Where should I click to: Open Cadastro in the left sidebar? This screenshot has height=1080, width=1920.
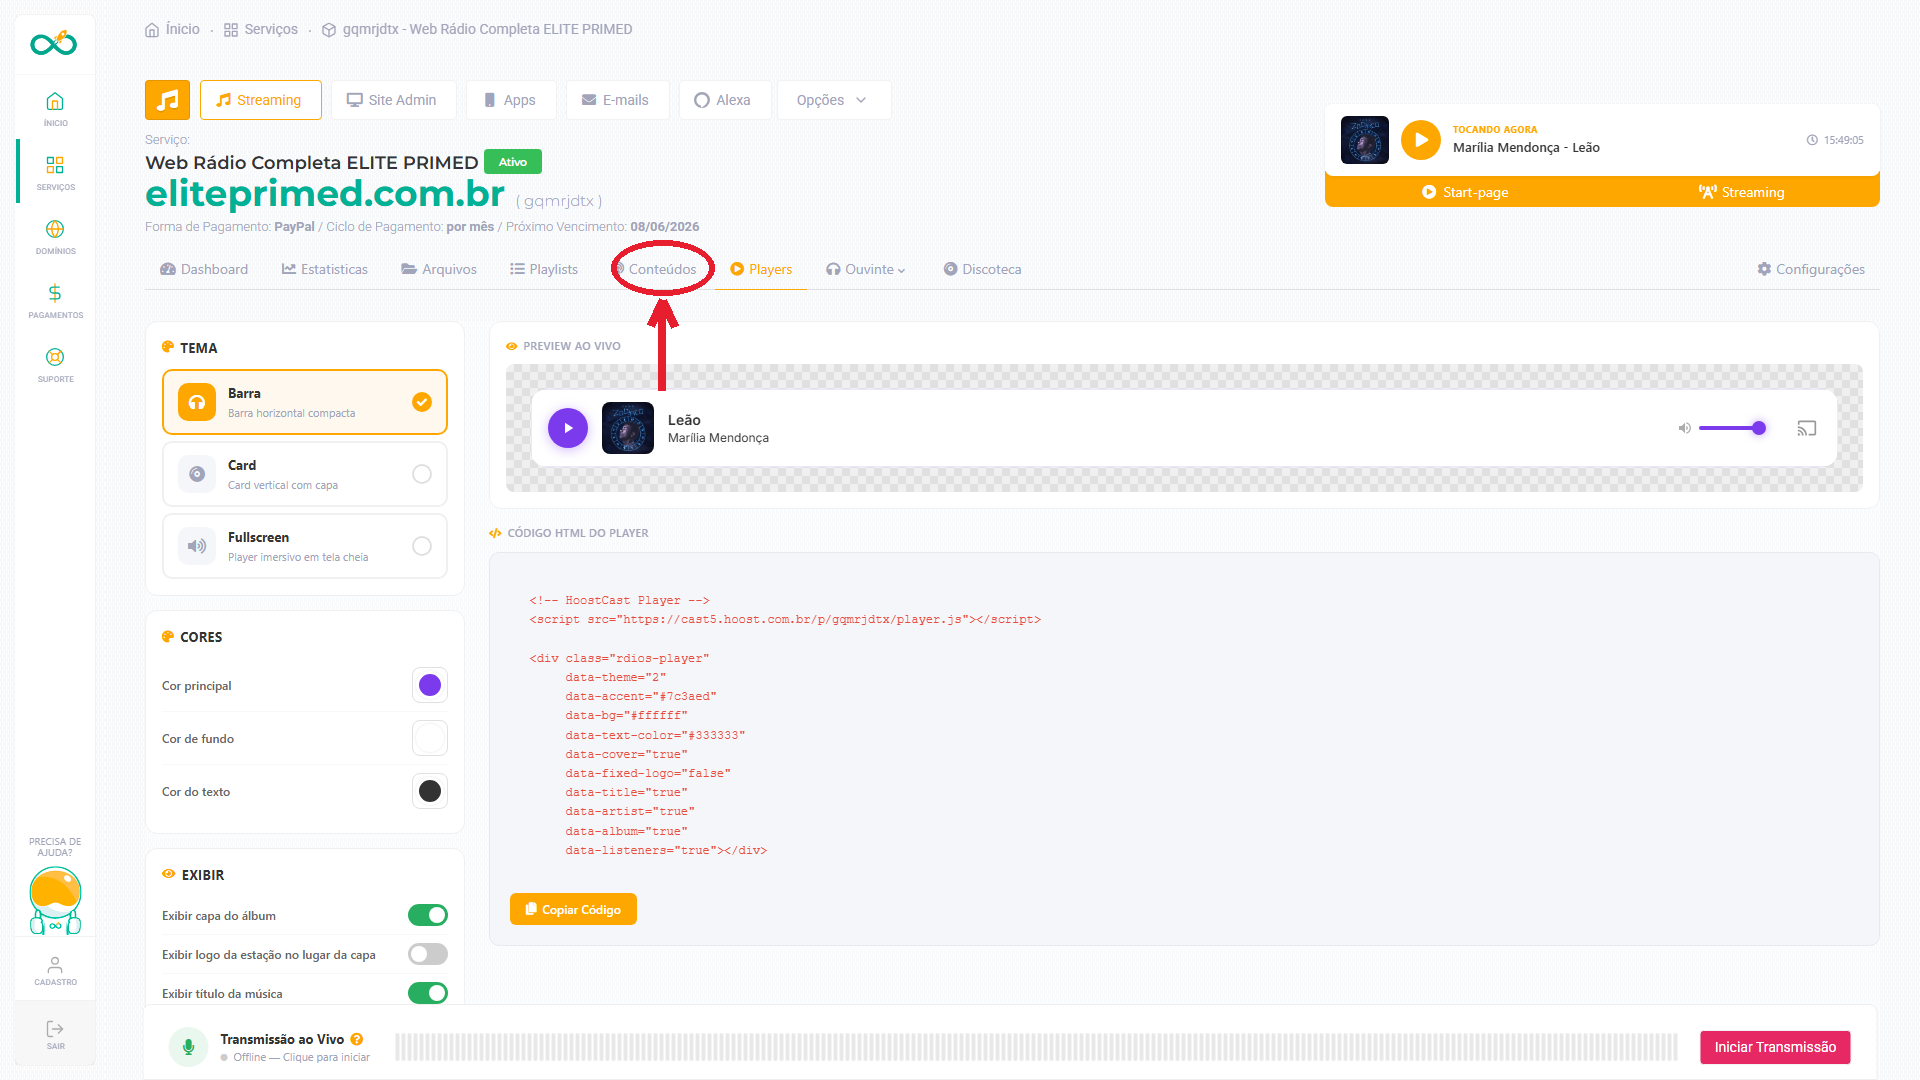coord(55,970)
